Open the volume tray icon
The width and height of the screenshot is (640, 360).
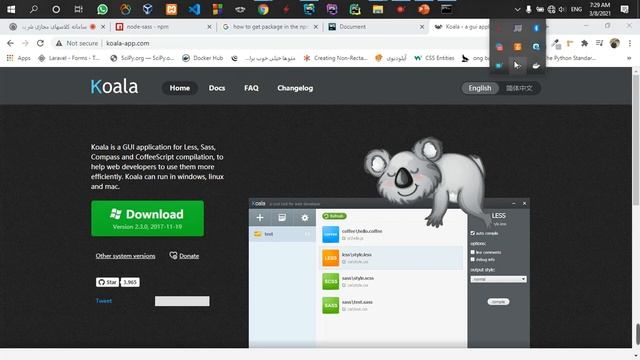(x=562, y=9)
